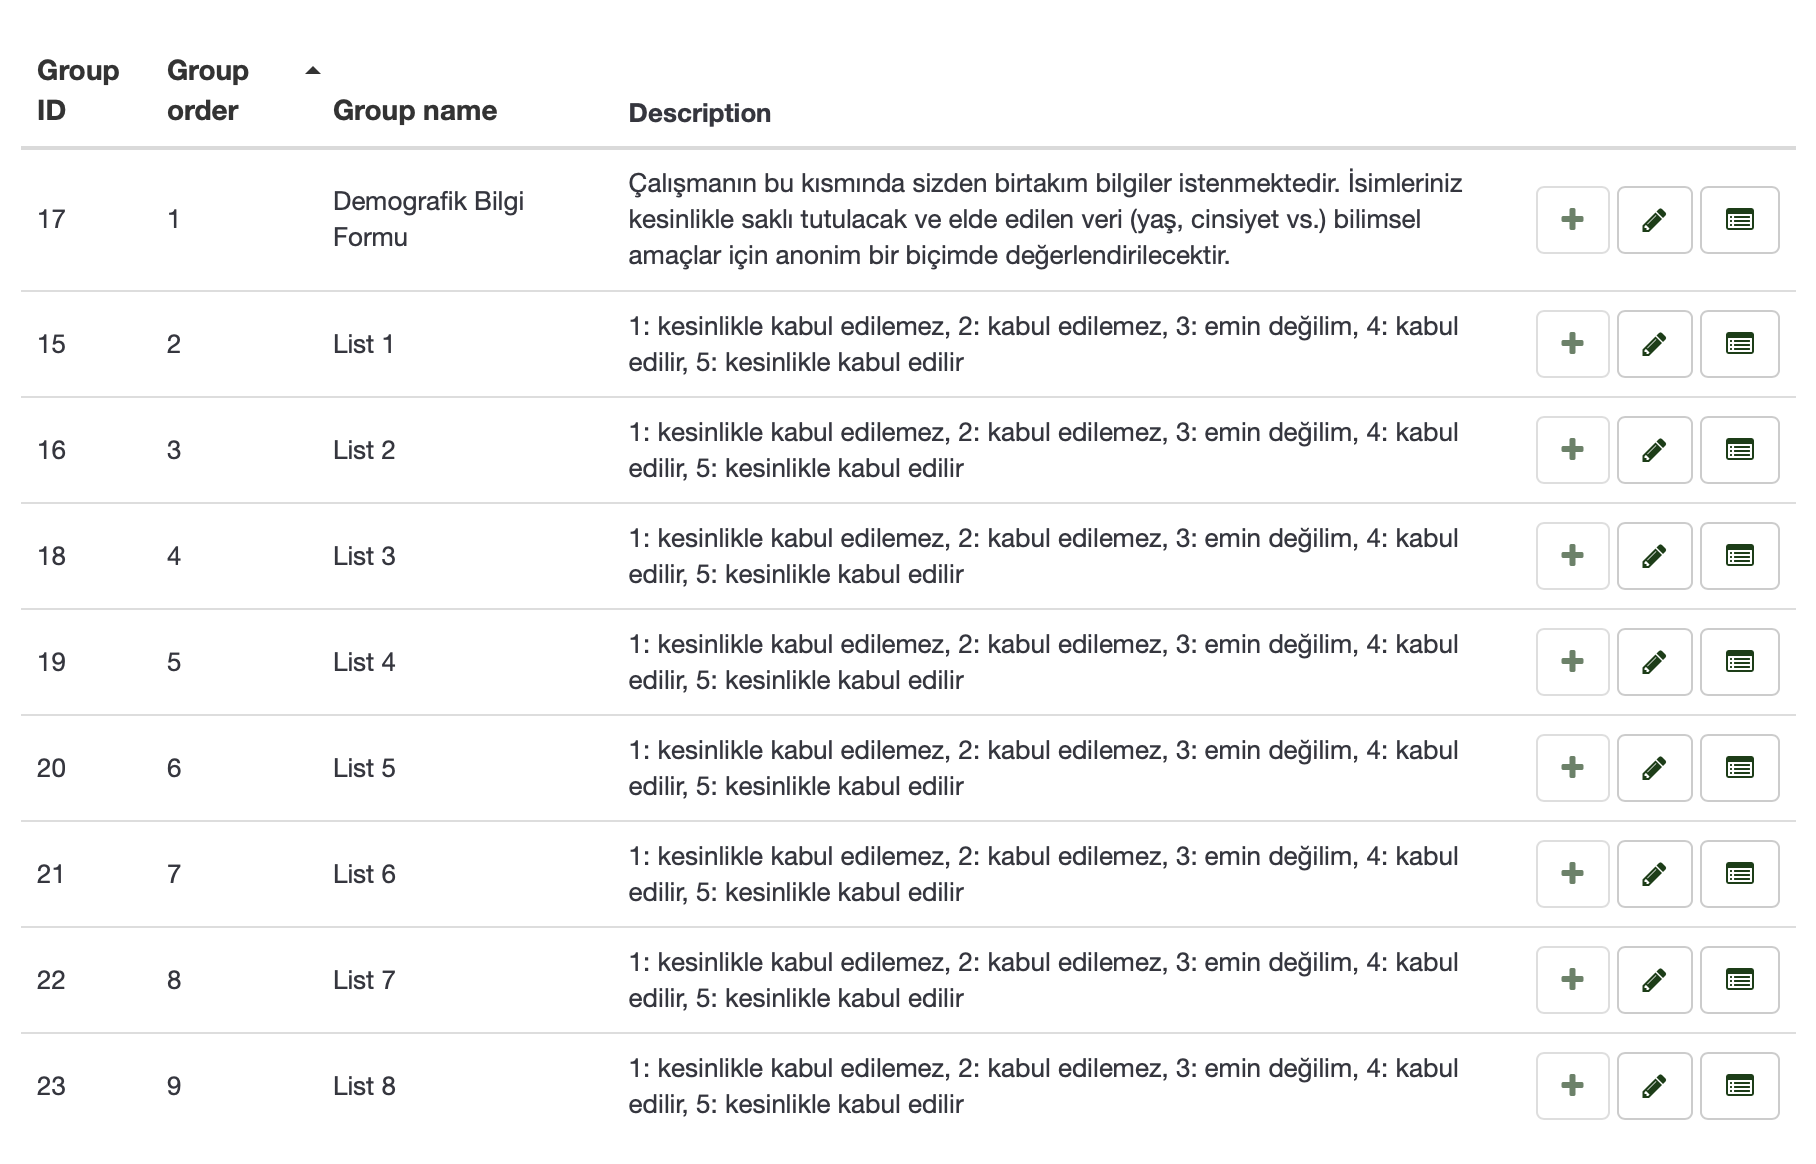Viewport: 1816px width, 1164px height.
Task: Click the Group order column header text
Action: [207, 90]
